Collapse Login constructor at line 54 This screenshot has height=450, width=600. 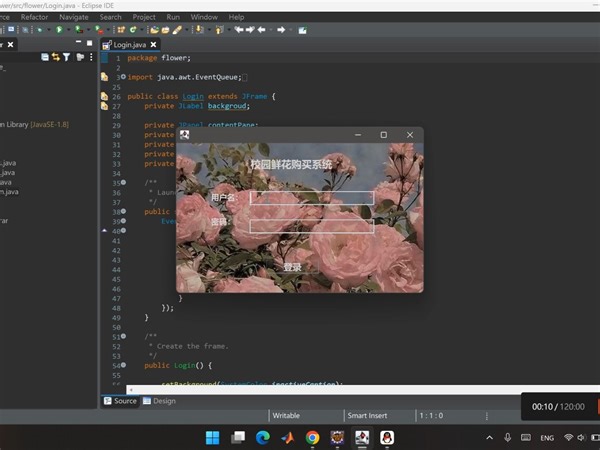pos(123,365)
